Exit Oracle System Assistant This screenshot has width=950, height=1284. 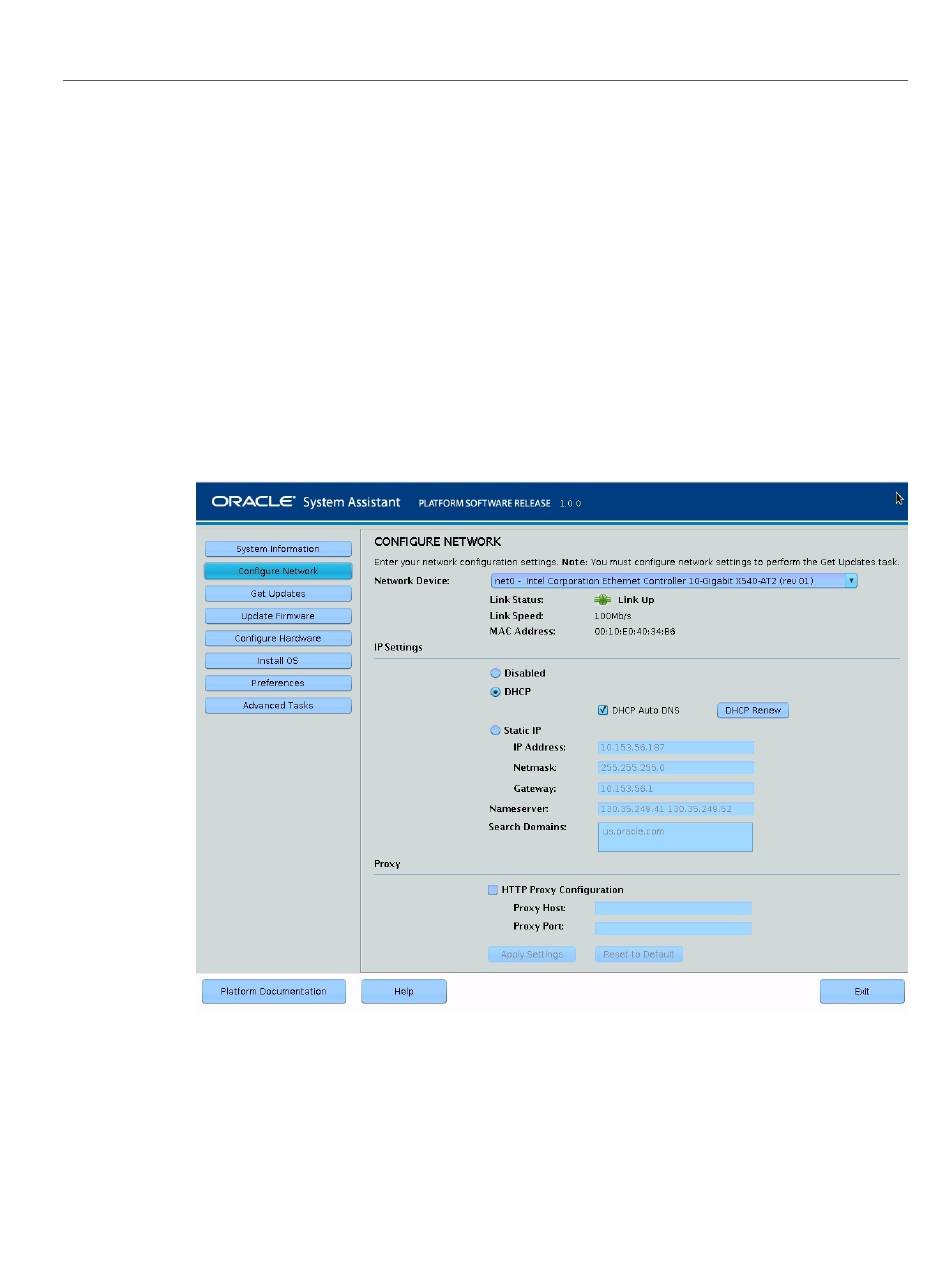pos(862,992)
